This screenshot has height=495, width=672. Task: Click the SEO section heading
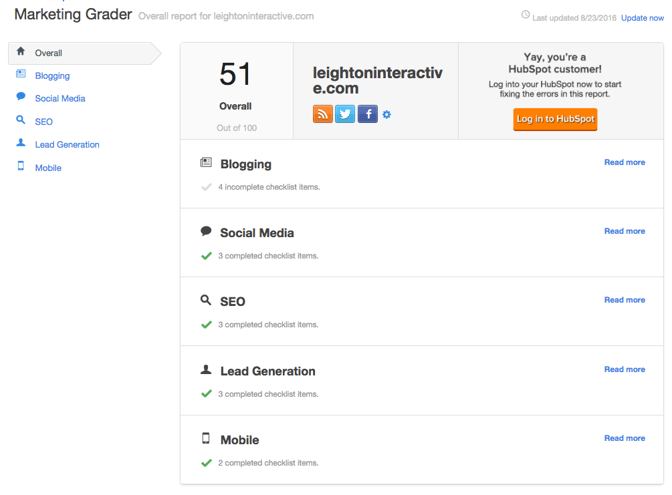click(x=233, y=302)
